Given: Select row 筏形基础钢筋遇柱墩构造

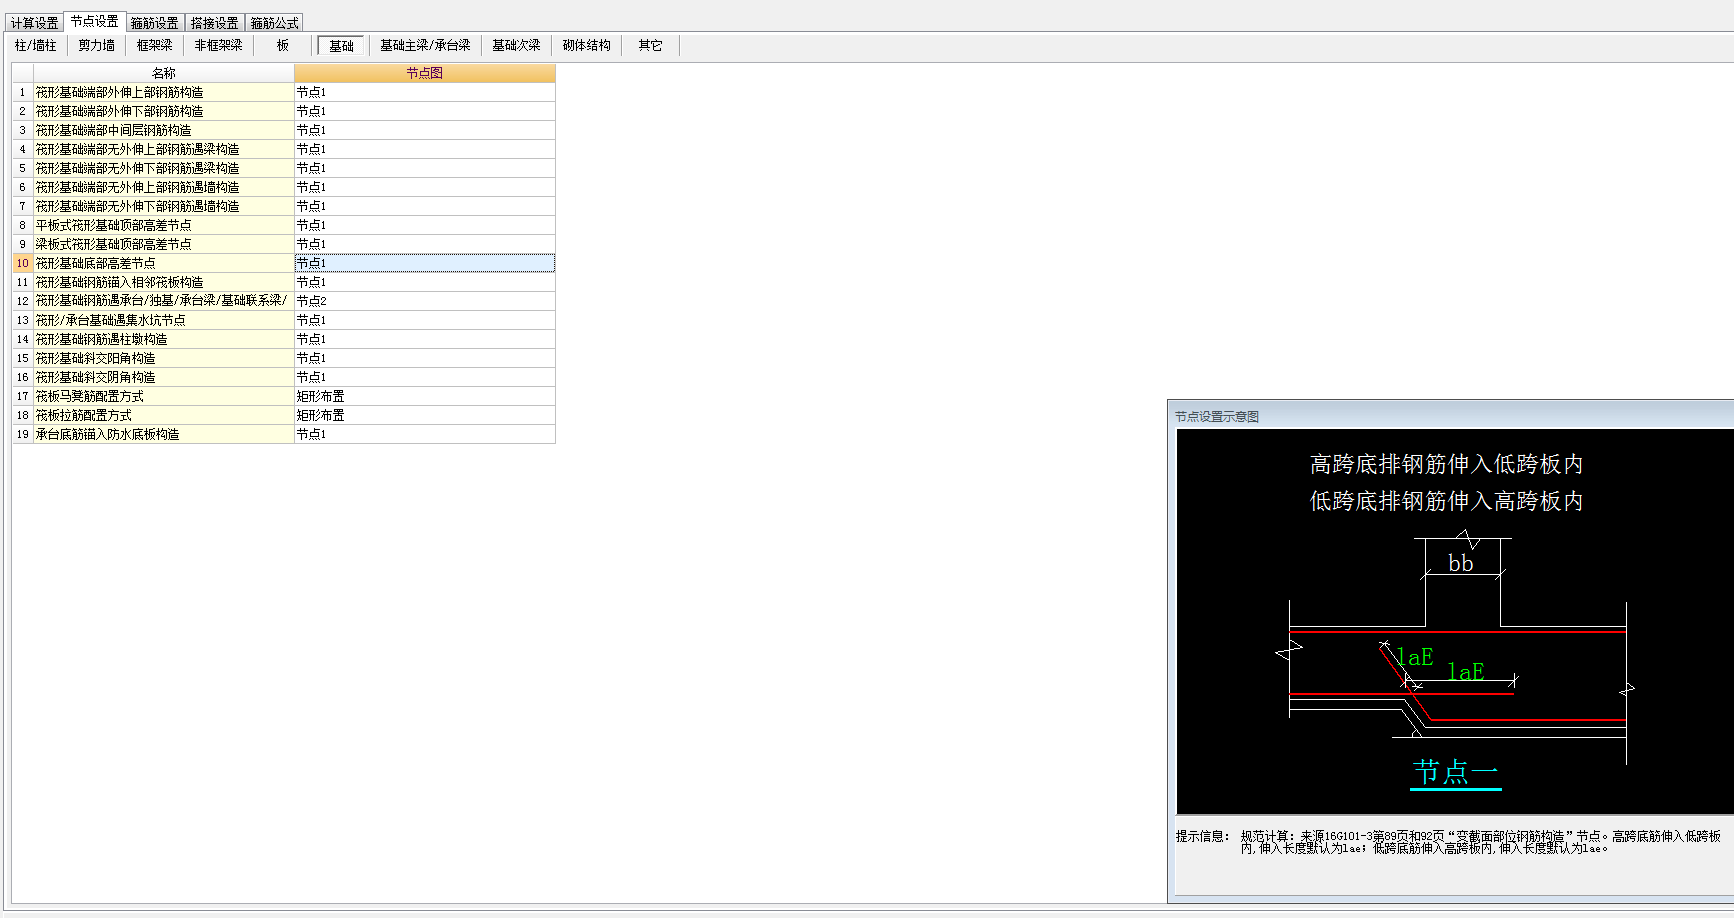Looking at the screenshot, I should point(164,339).
